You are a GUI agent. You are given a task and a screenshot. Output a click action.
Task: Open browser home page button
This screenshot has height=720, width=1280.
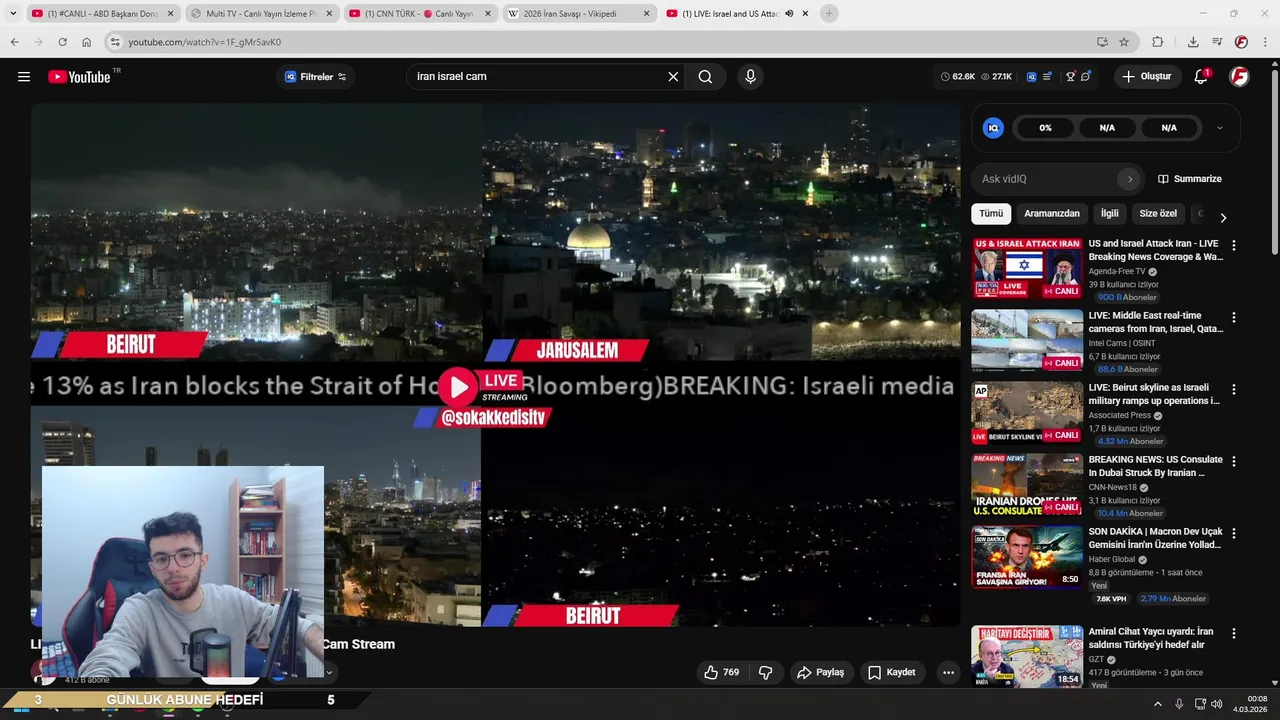click(x=87, y=42)
